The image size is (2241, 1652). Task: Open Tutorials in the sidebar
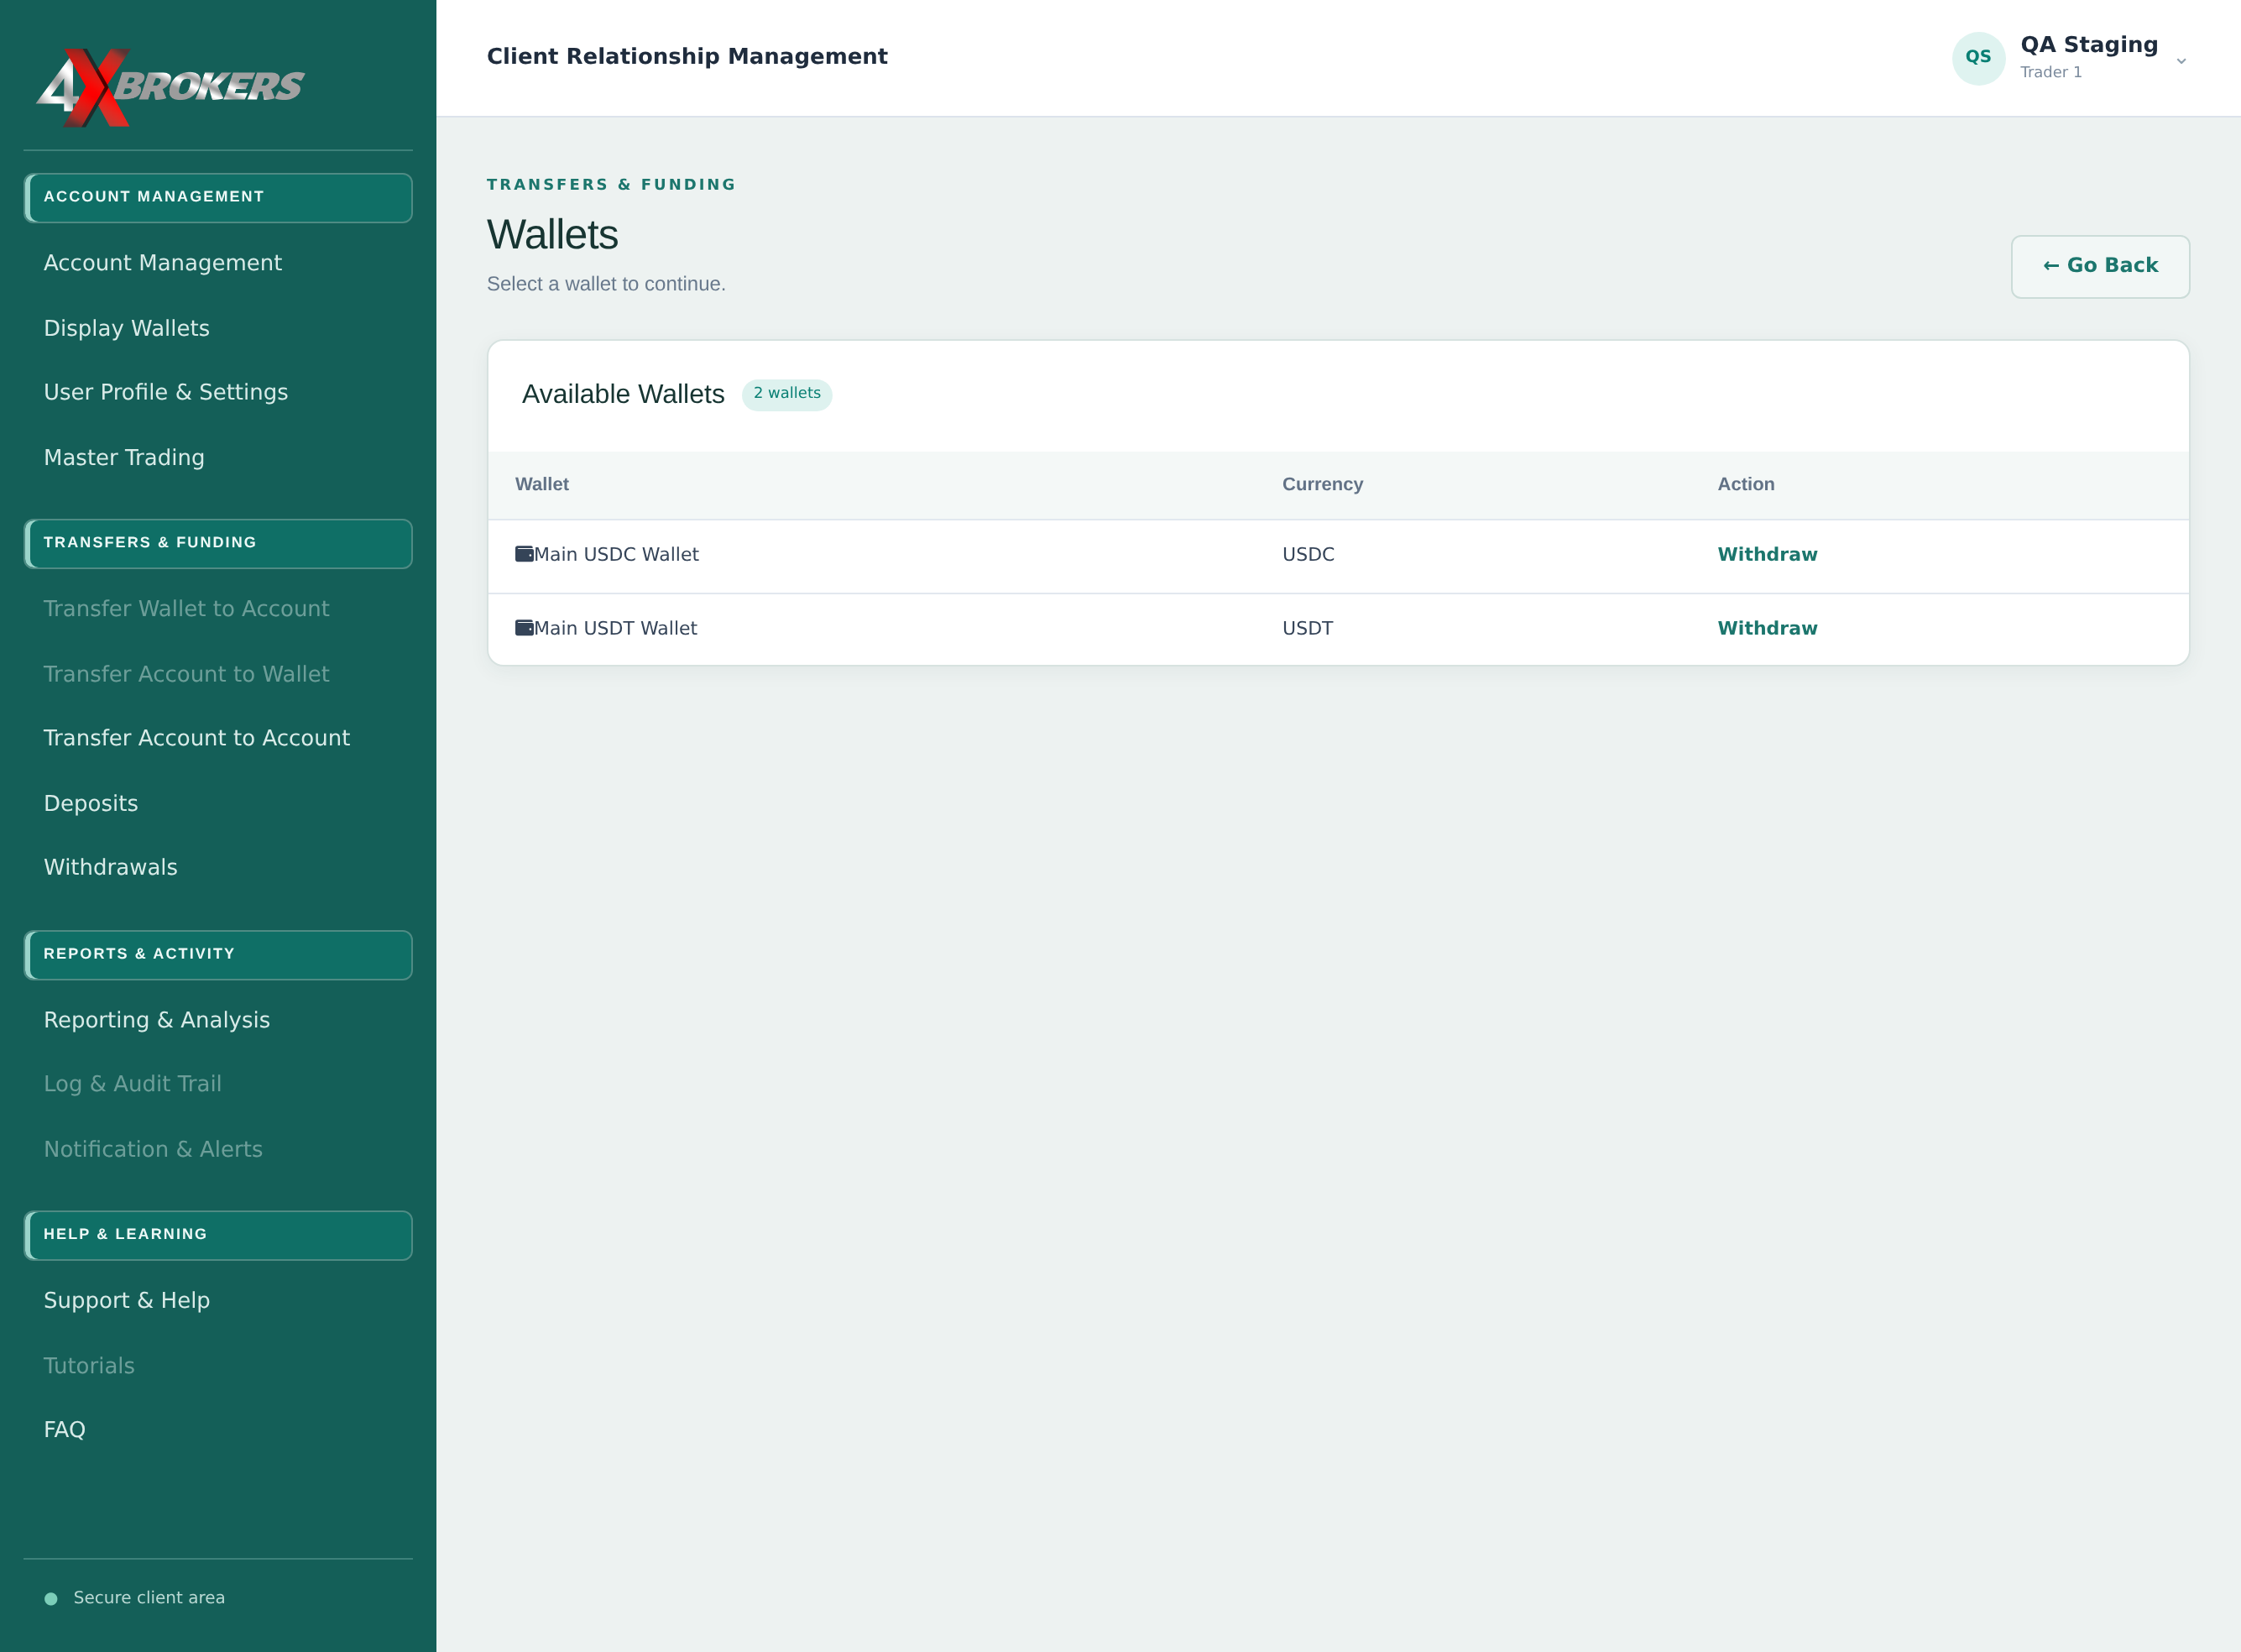[89, 1366]
